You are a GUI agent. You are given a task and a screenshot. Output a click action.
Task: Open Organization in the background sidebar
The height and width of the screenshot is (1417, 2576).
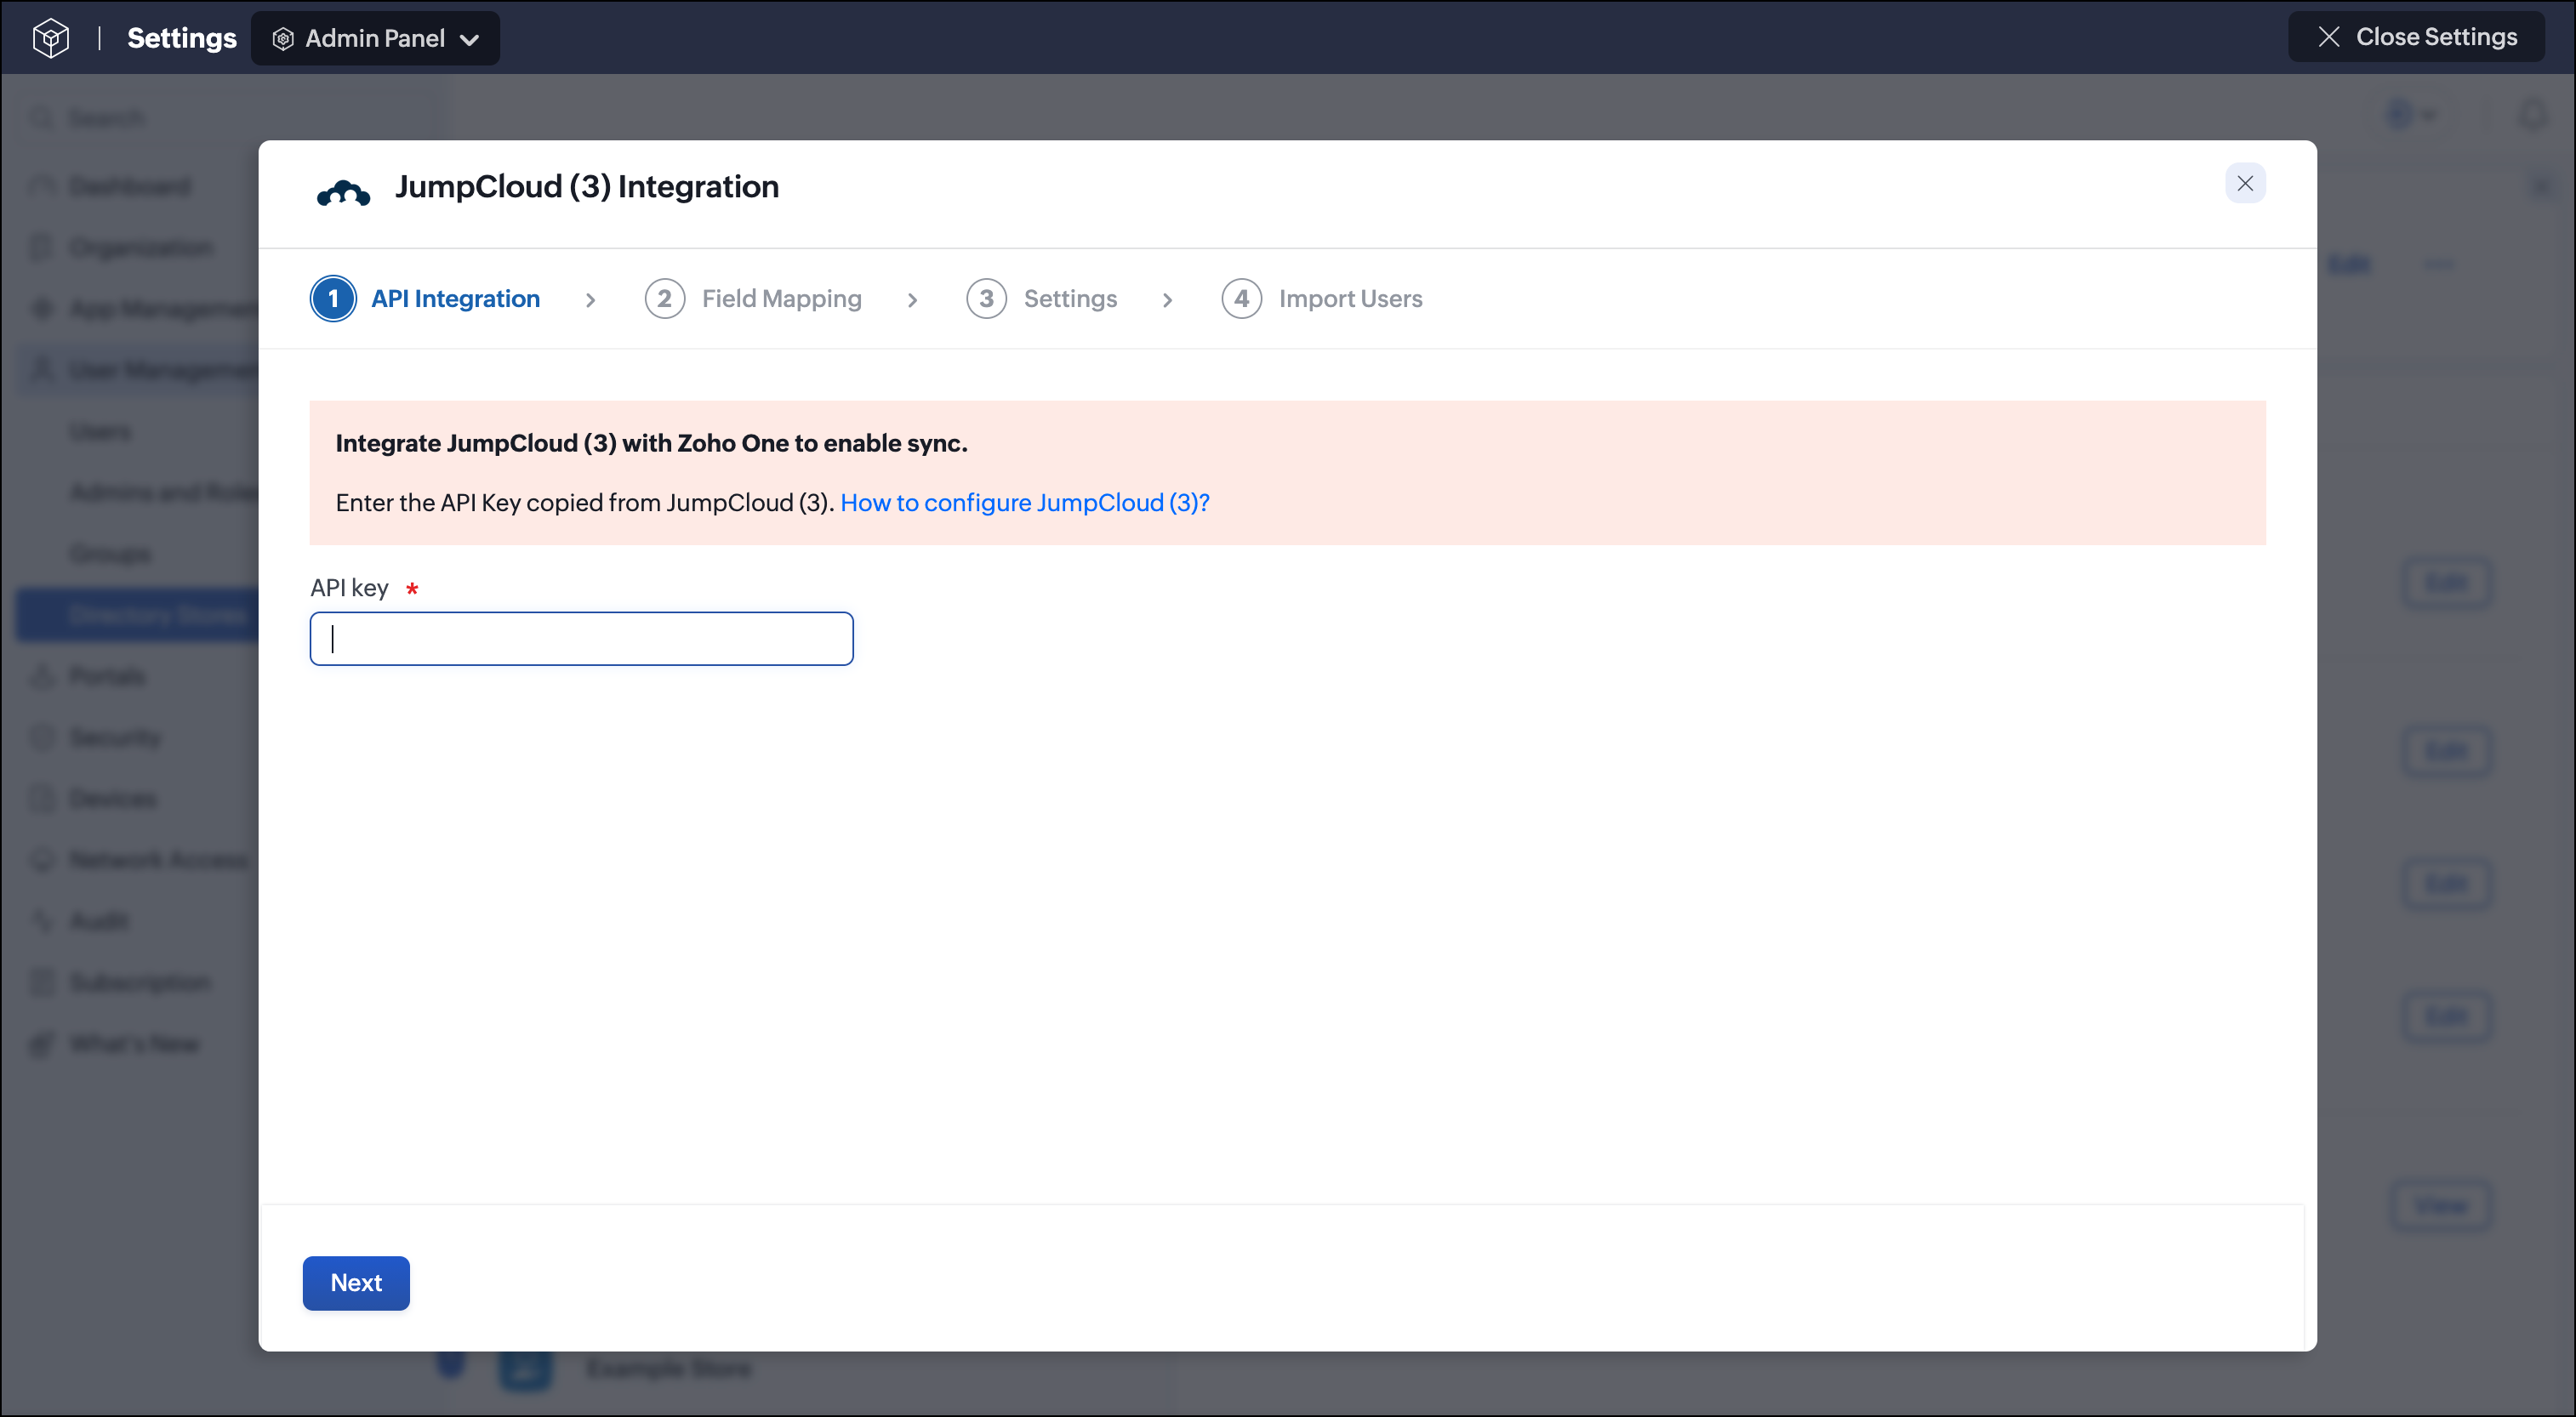(141, 247)
